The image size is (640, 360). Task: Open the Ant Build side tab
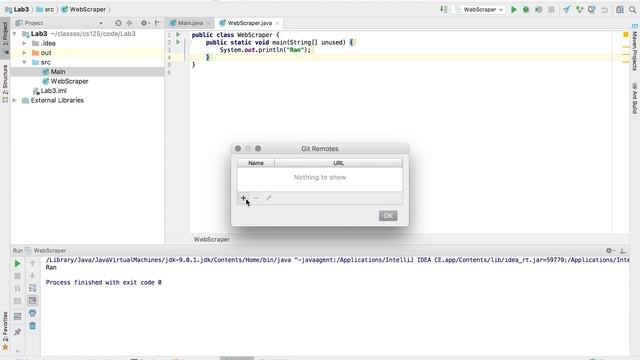click(635, 98)
